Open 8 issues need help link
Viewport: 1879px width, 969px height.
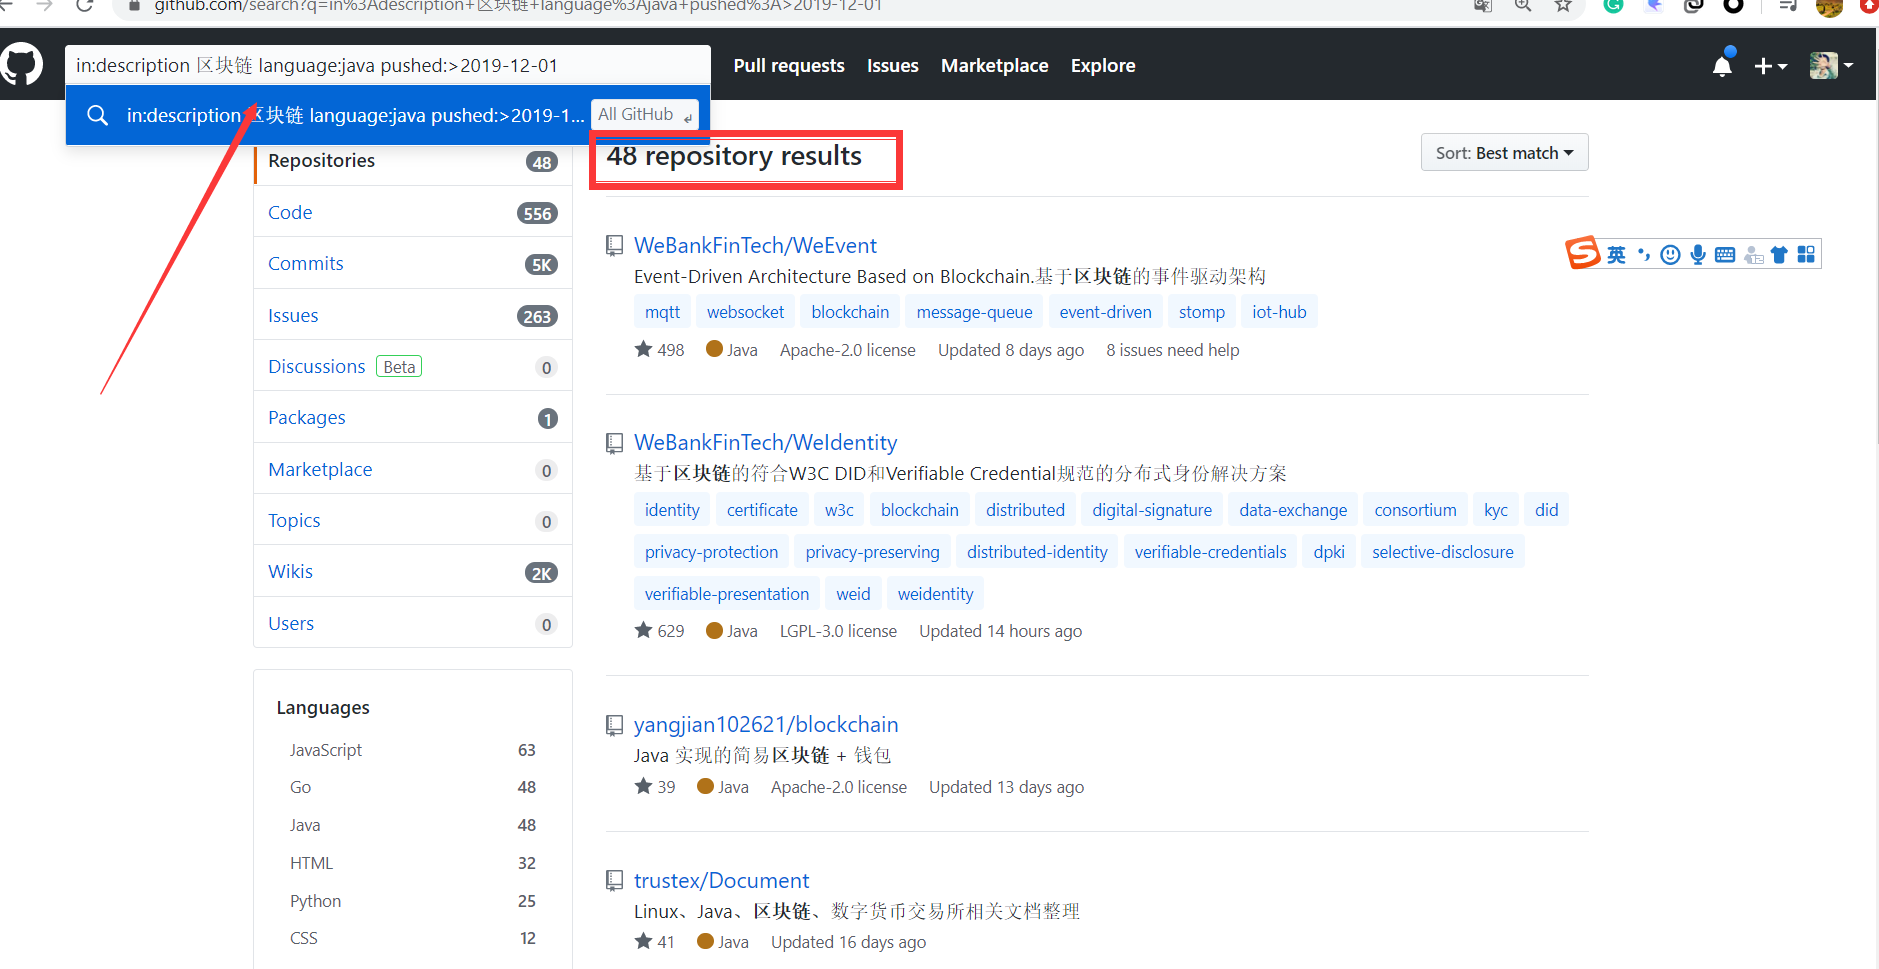point(1172,350)
